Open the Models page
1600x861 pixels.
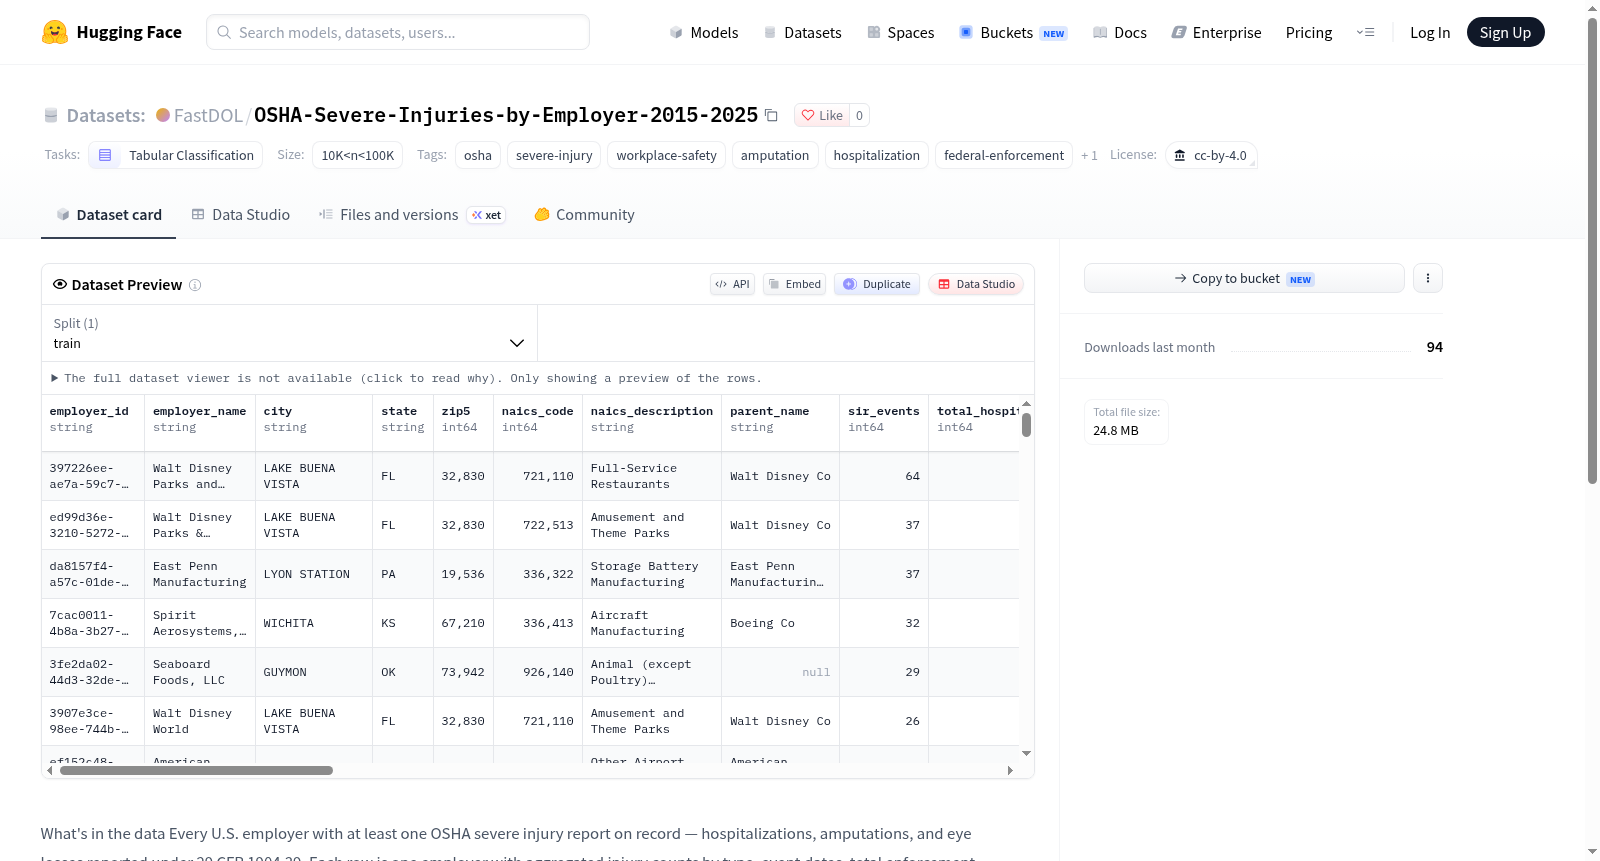coord(704,32)
